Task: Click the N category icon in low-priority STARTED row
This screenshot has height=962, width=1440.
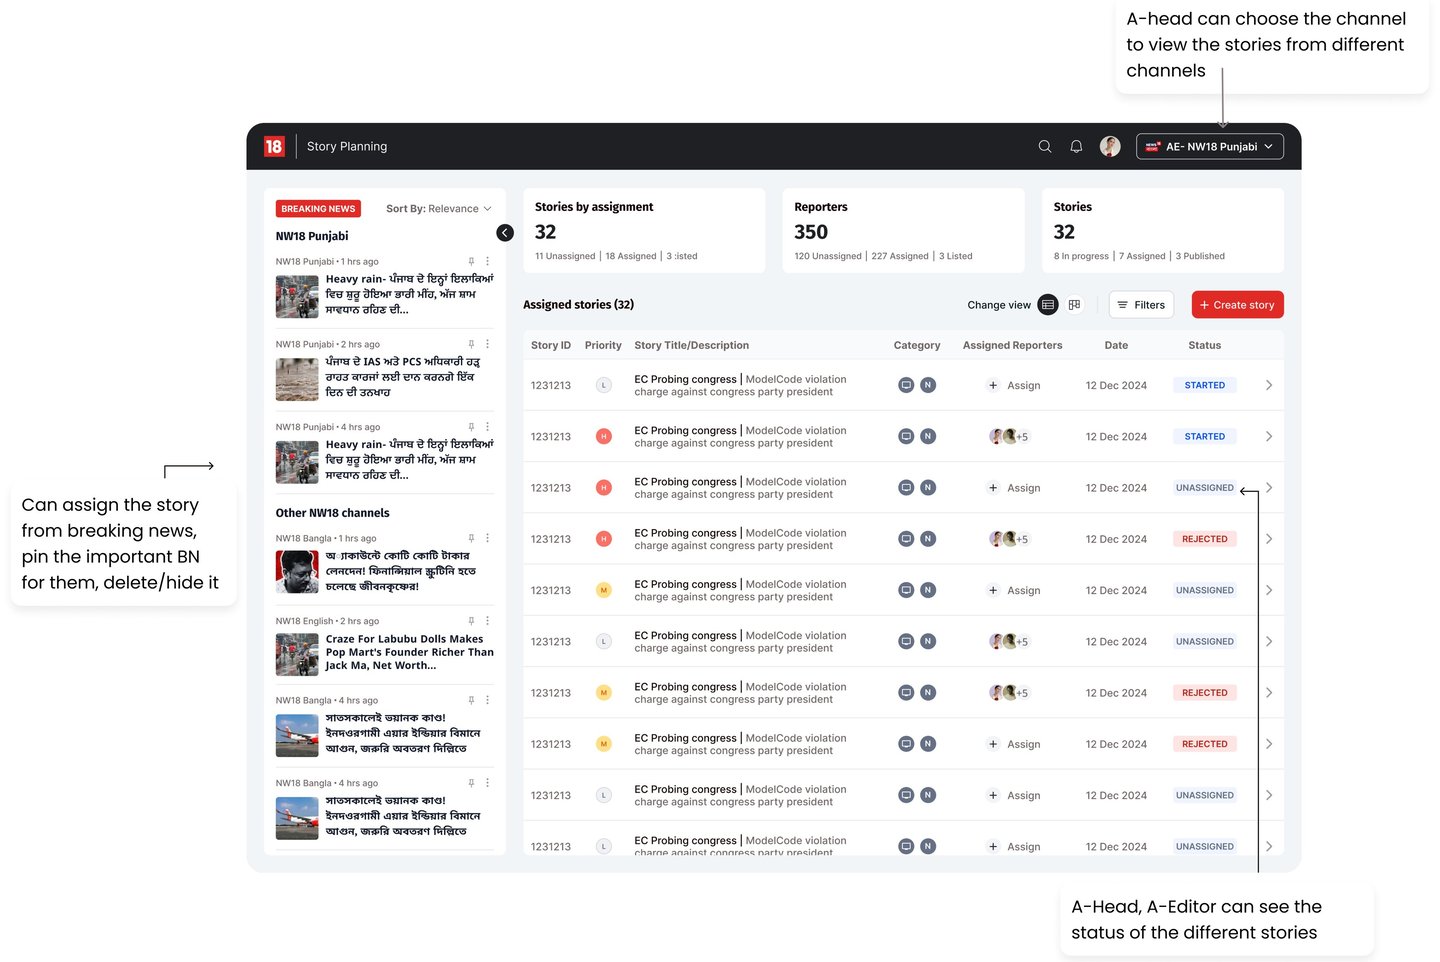Action: pyautogui.click(x=928, y=385)
